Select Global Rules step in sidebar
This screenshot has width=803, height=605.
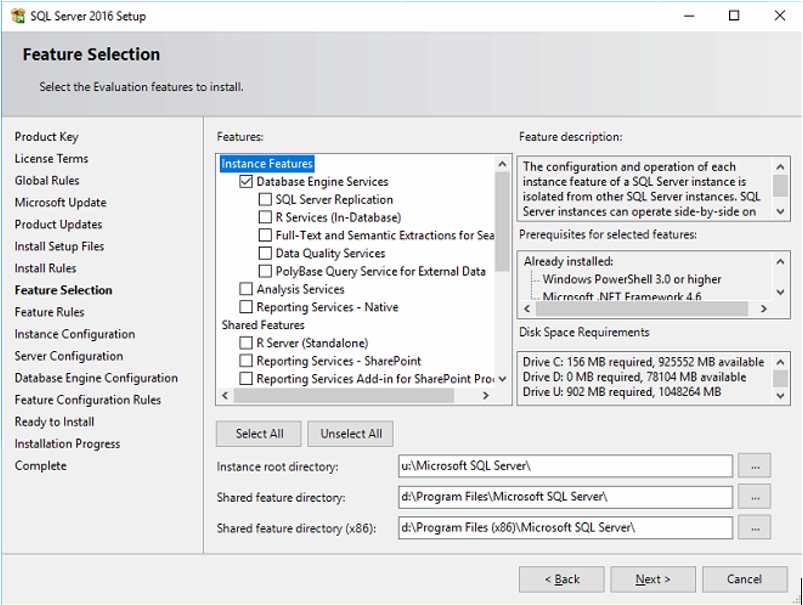click(x=47, y=181)
